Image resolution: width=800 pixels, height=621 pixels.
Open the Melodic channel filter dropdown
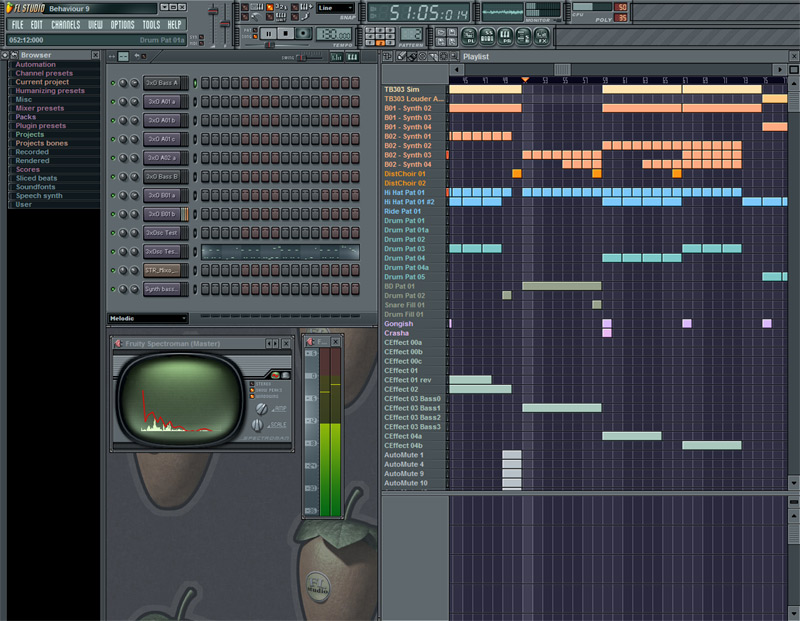click(148, 318)
